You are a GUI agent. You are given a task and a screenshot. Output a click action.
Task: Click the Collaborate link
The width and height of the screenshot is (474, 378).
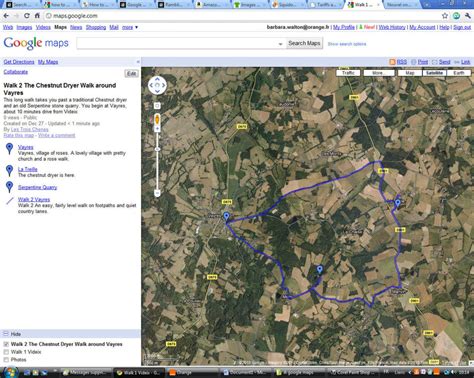(16, 72)
